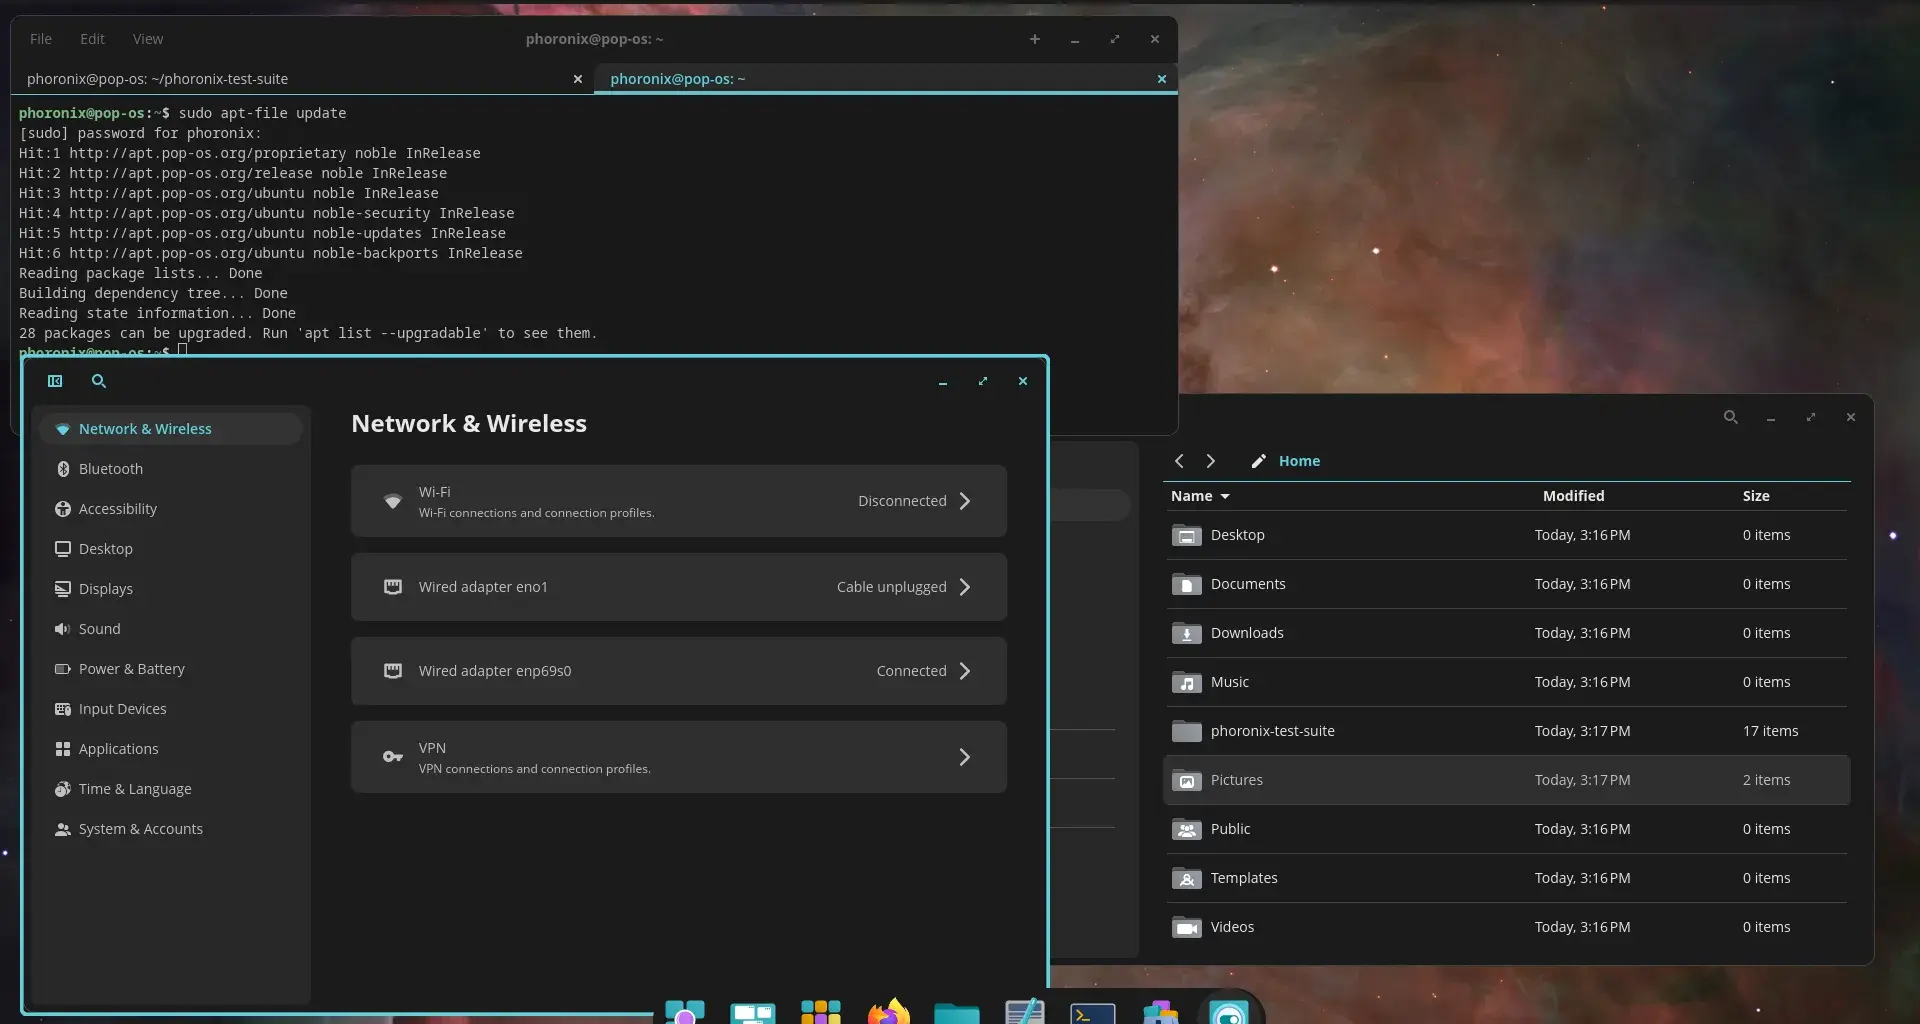Expand VPN connection settings
The image size is (1920, 1024).
point(963,757)
